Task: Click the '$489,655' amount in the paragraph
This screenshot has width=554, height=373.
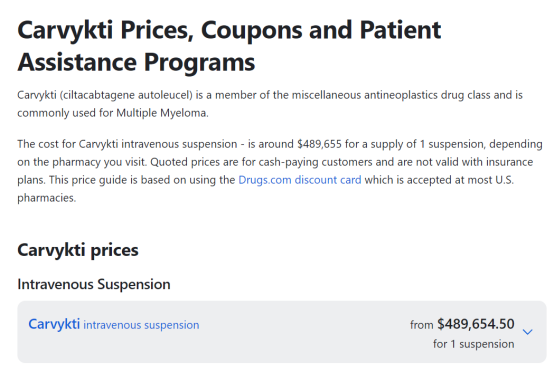Action: click(319, 144)
